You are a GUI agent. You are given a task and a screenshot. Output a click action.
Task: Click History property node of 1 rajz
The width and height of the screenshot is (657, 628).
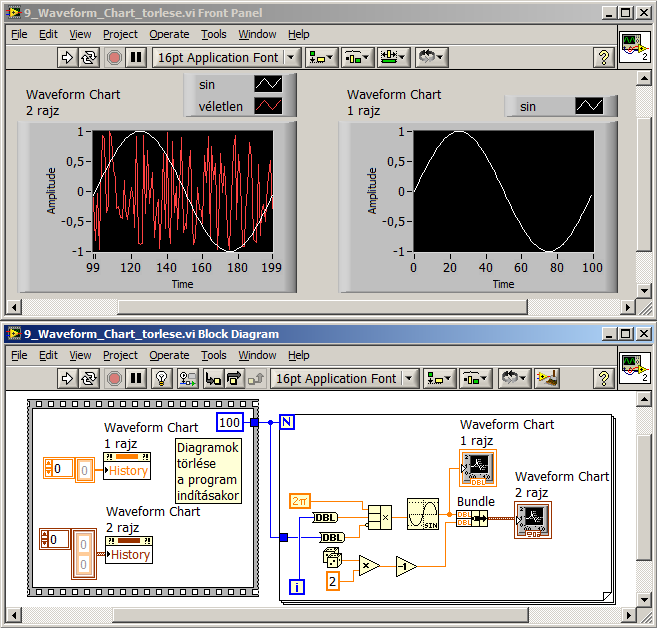127,466
